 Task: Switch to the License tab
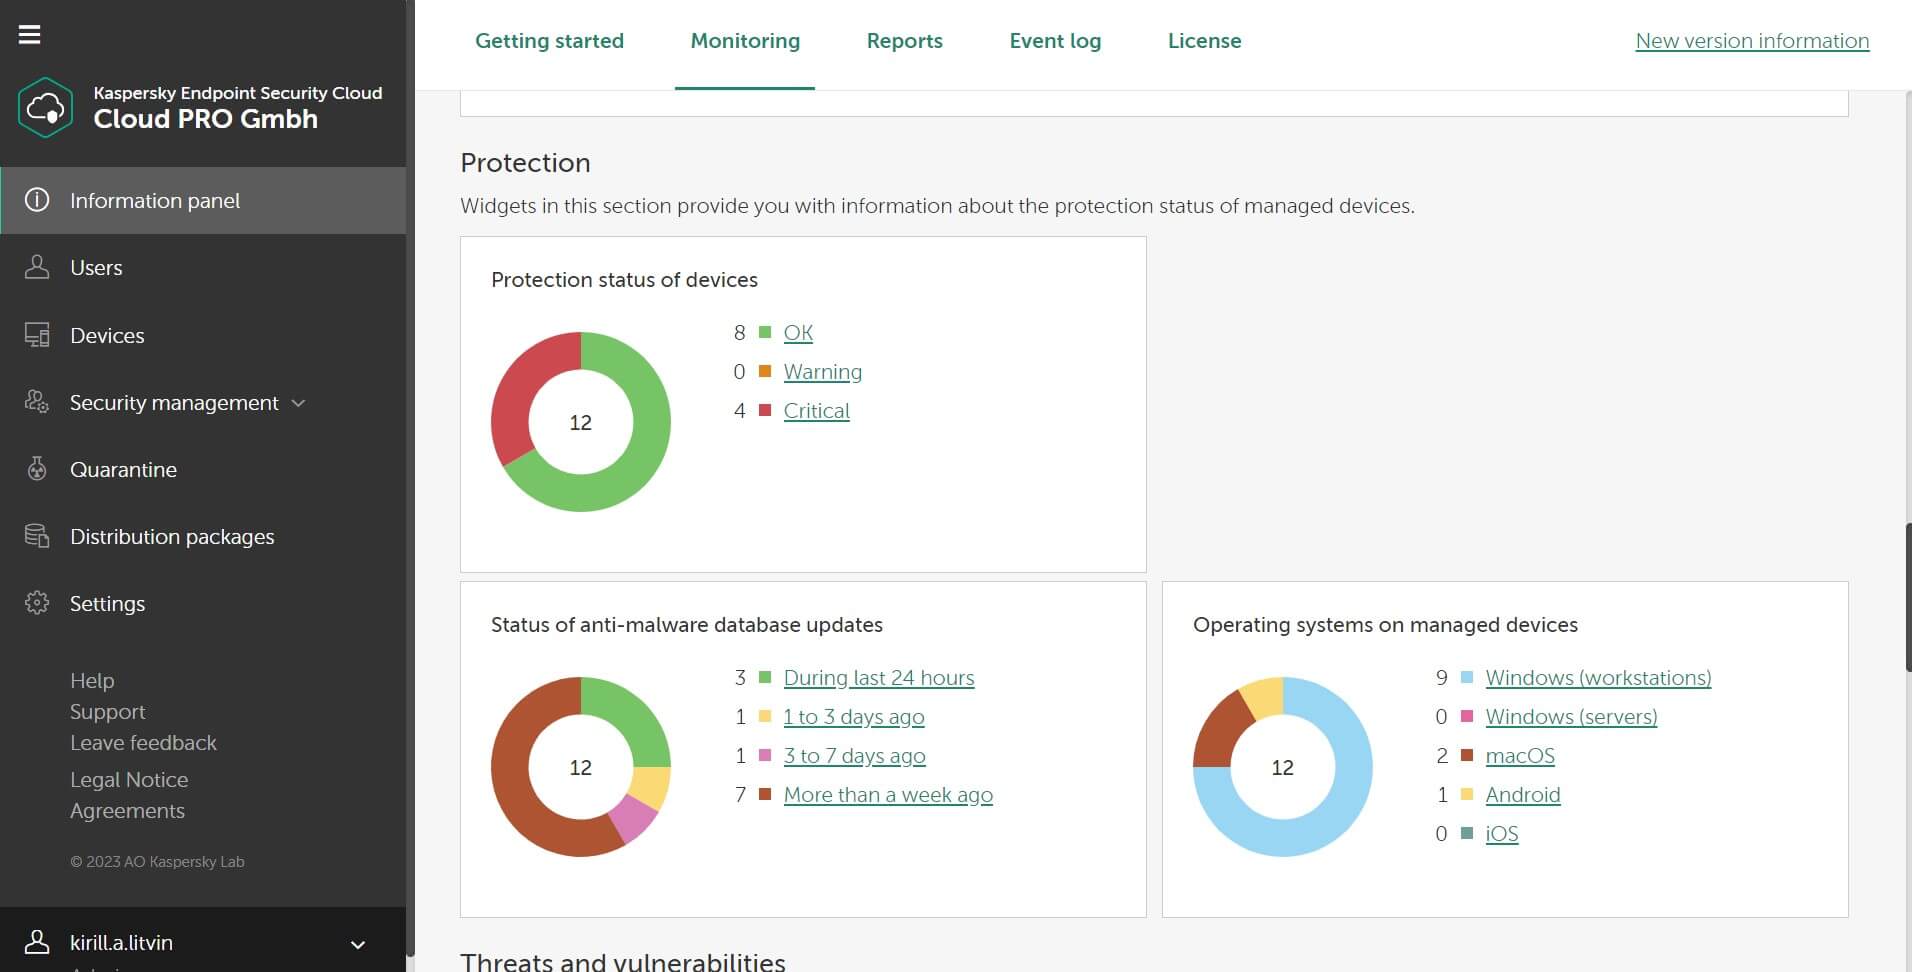click(x=1204, y=40)
